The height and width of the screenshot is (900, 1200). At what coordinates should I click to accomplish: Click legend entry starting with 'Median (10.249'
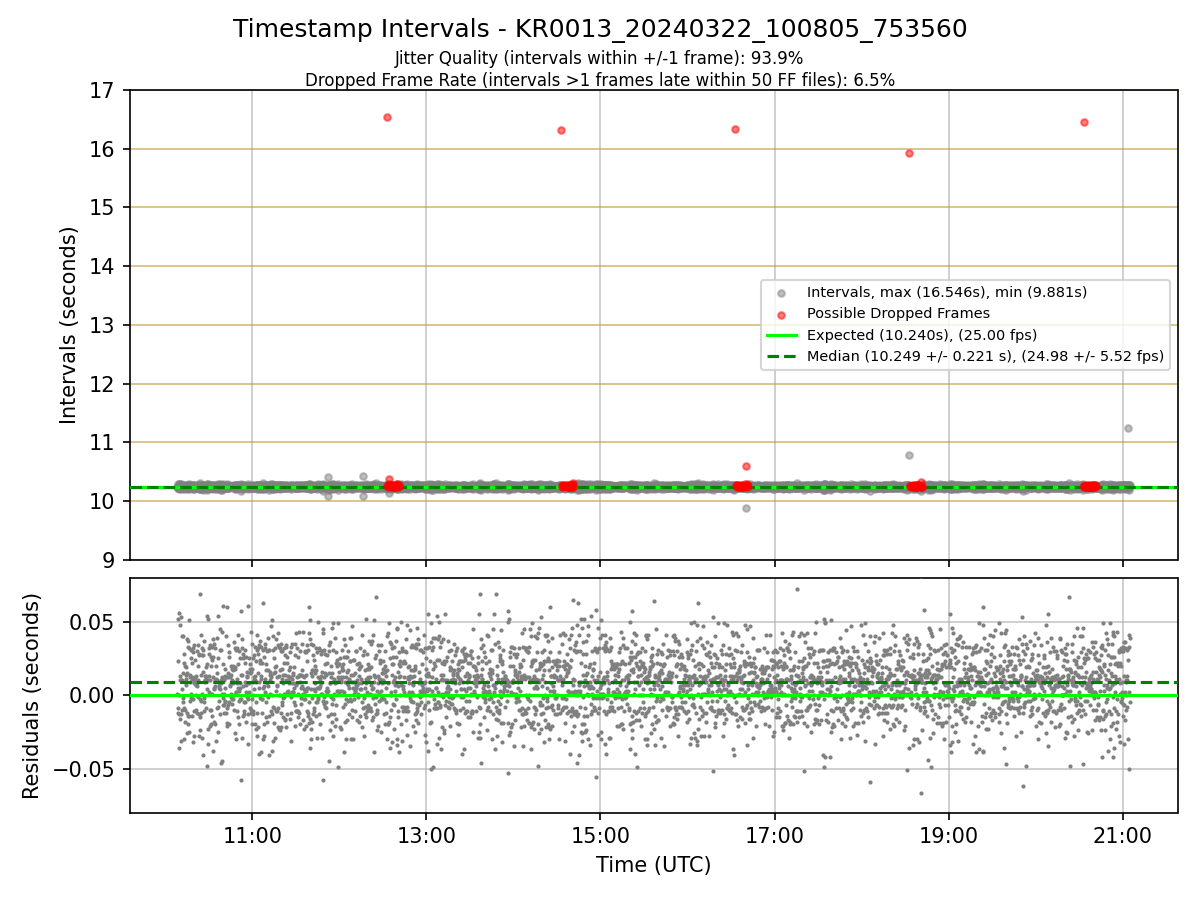click(985, 355)
